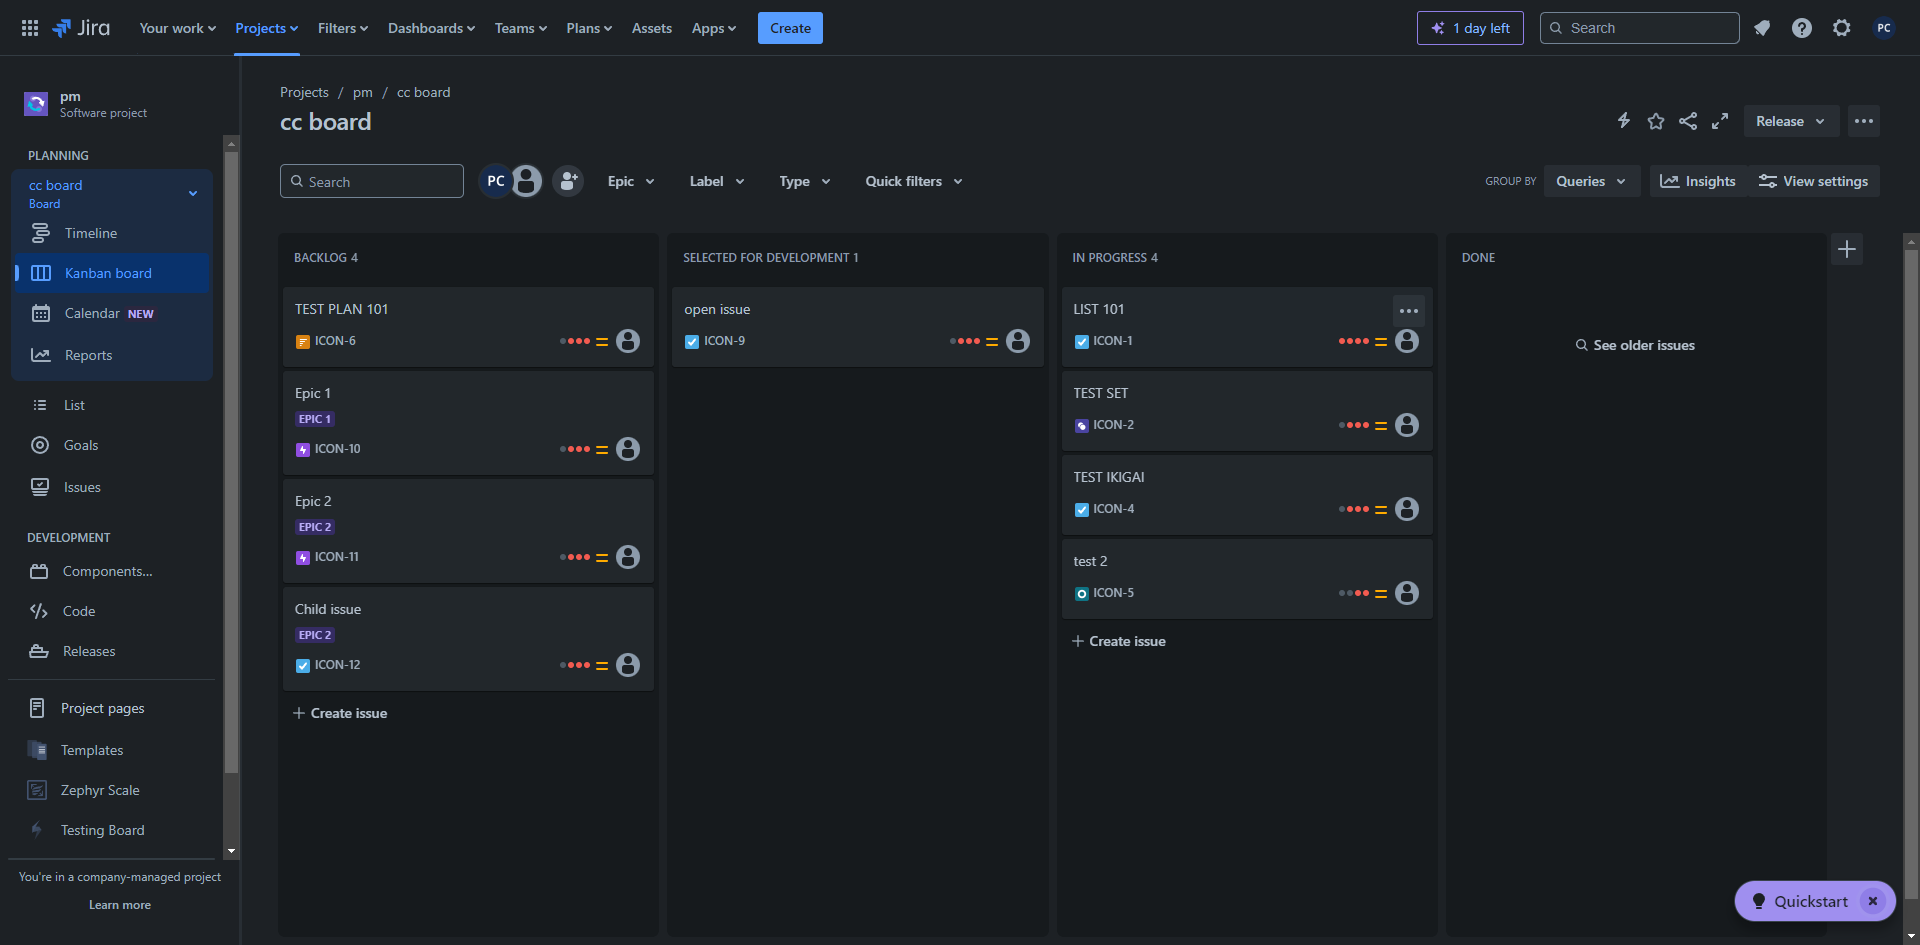Open the board more actions ellipsis
The width and height of the screenshot is (1920, 945).
(x=1864, y=121)
